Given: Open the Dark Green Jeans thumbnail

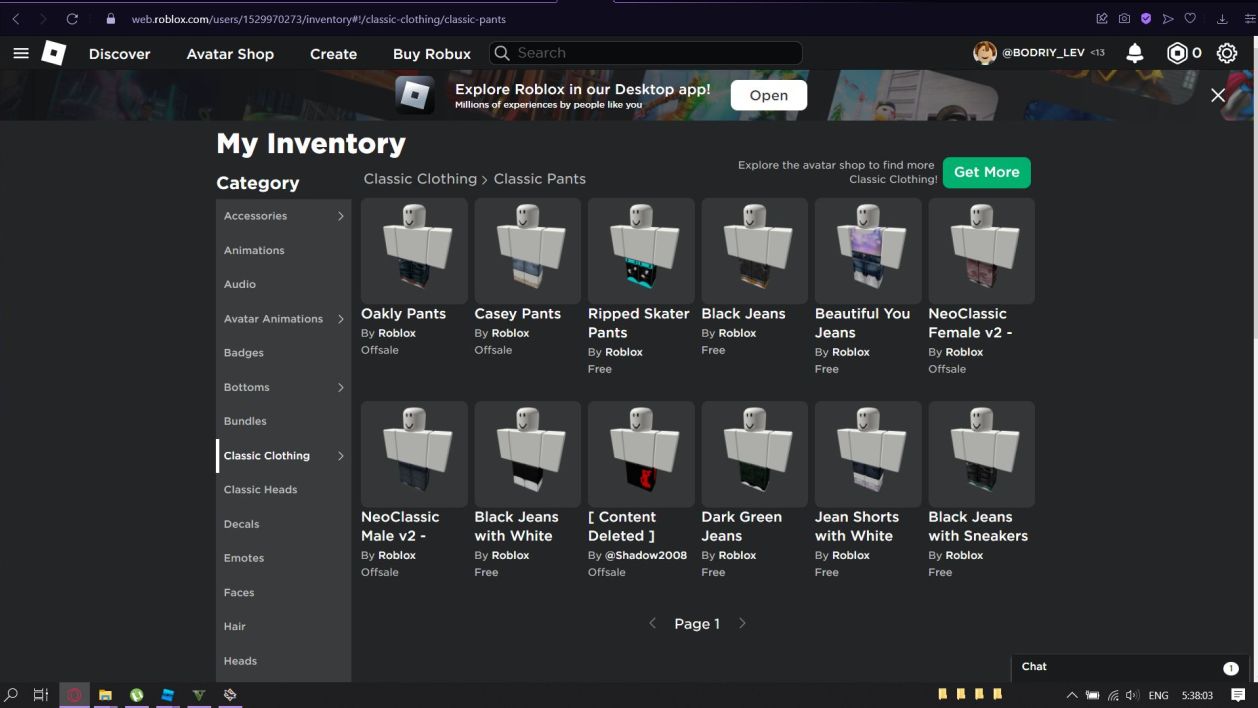Looking at the screenshot, I should [755, 454].
